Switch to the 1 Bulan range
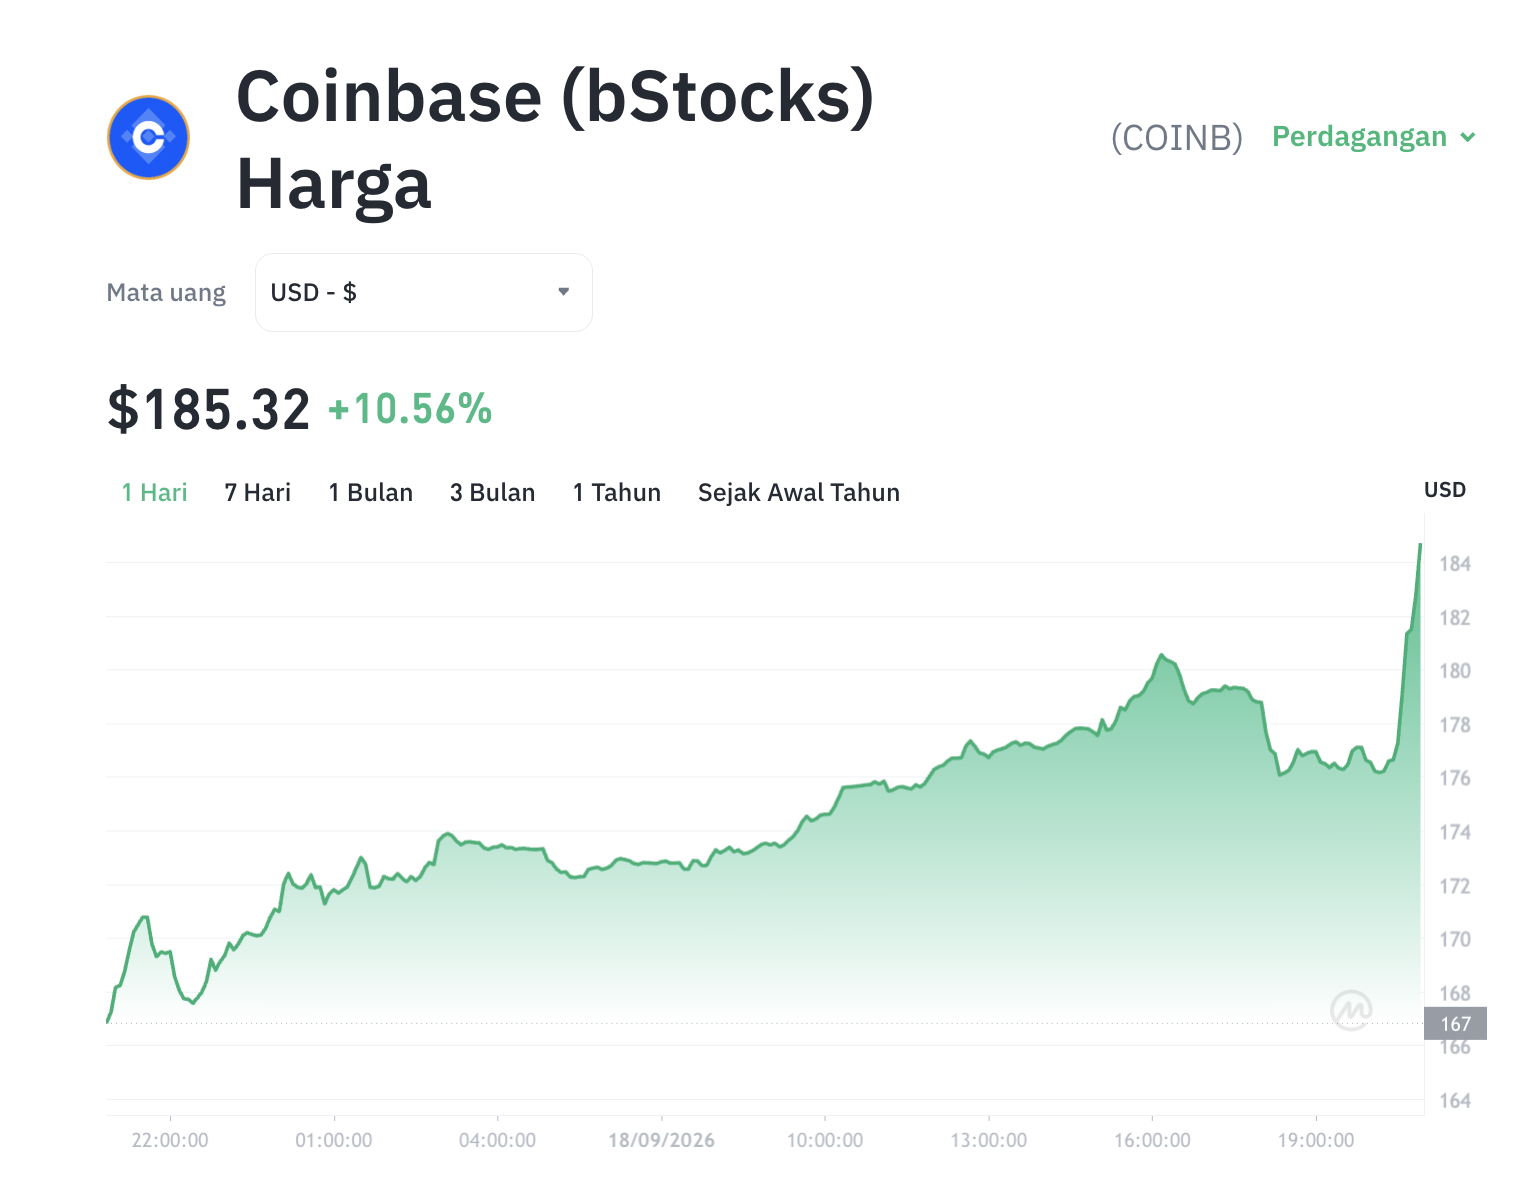Image resolution: width=1534 pixels, height=1192 pixels. tap(371, 493)
